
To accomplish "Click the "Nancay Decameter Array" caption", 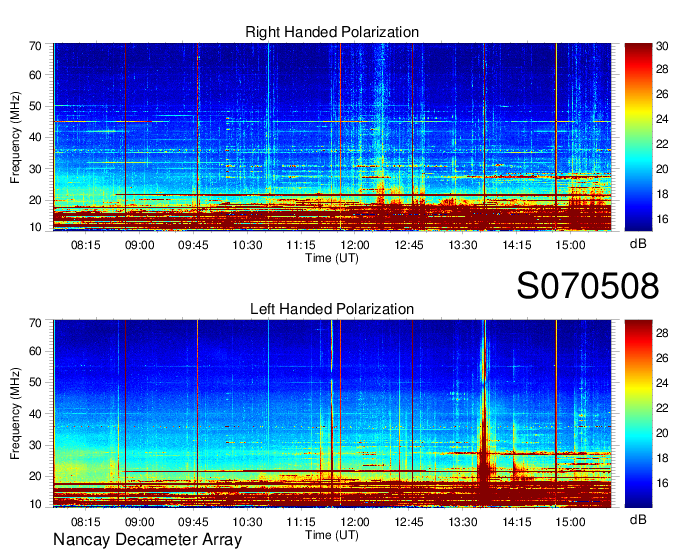I will pyautogui.click(x=147, y=540).
